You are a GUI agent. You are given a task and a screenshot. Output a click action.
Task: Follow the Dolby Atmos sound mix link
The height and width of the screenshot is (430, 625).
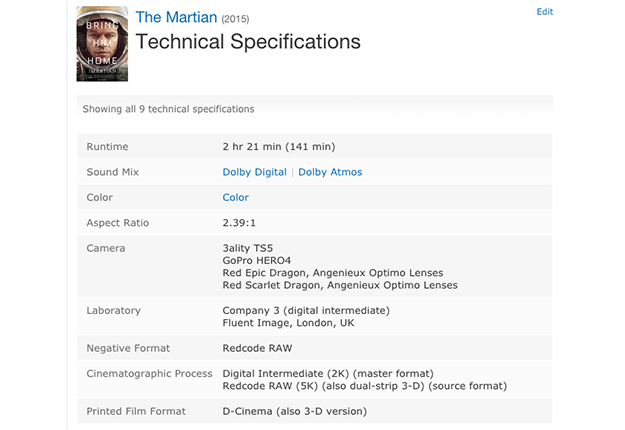pos(330,172)
